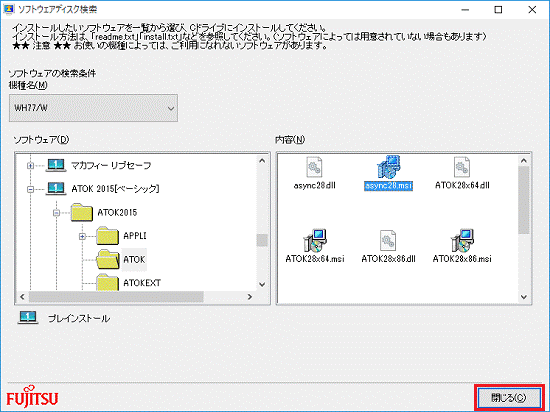Image resolution: width=550 pixels, height=412 pixels.
Task: Close the window with the X button
Action: (532, 9)
